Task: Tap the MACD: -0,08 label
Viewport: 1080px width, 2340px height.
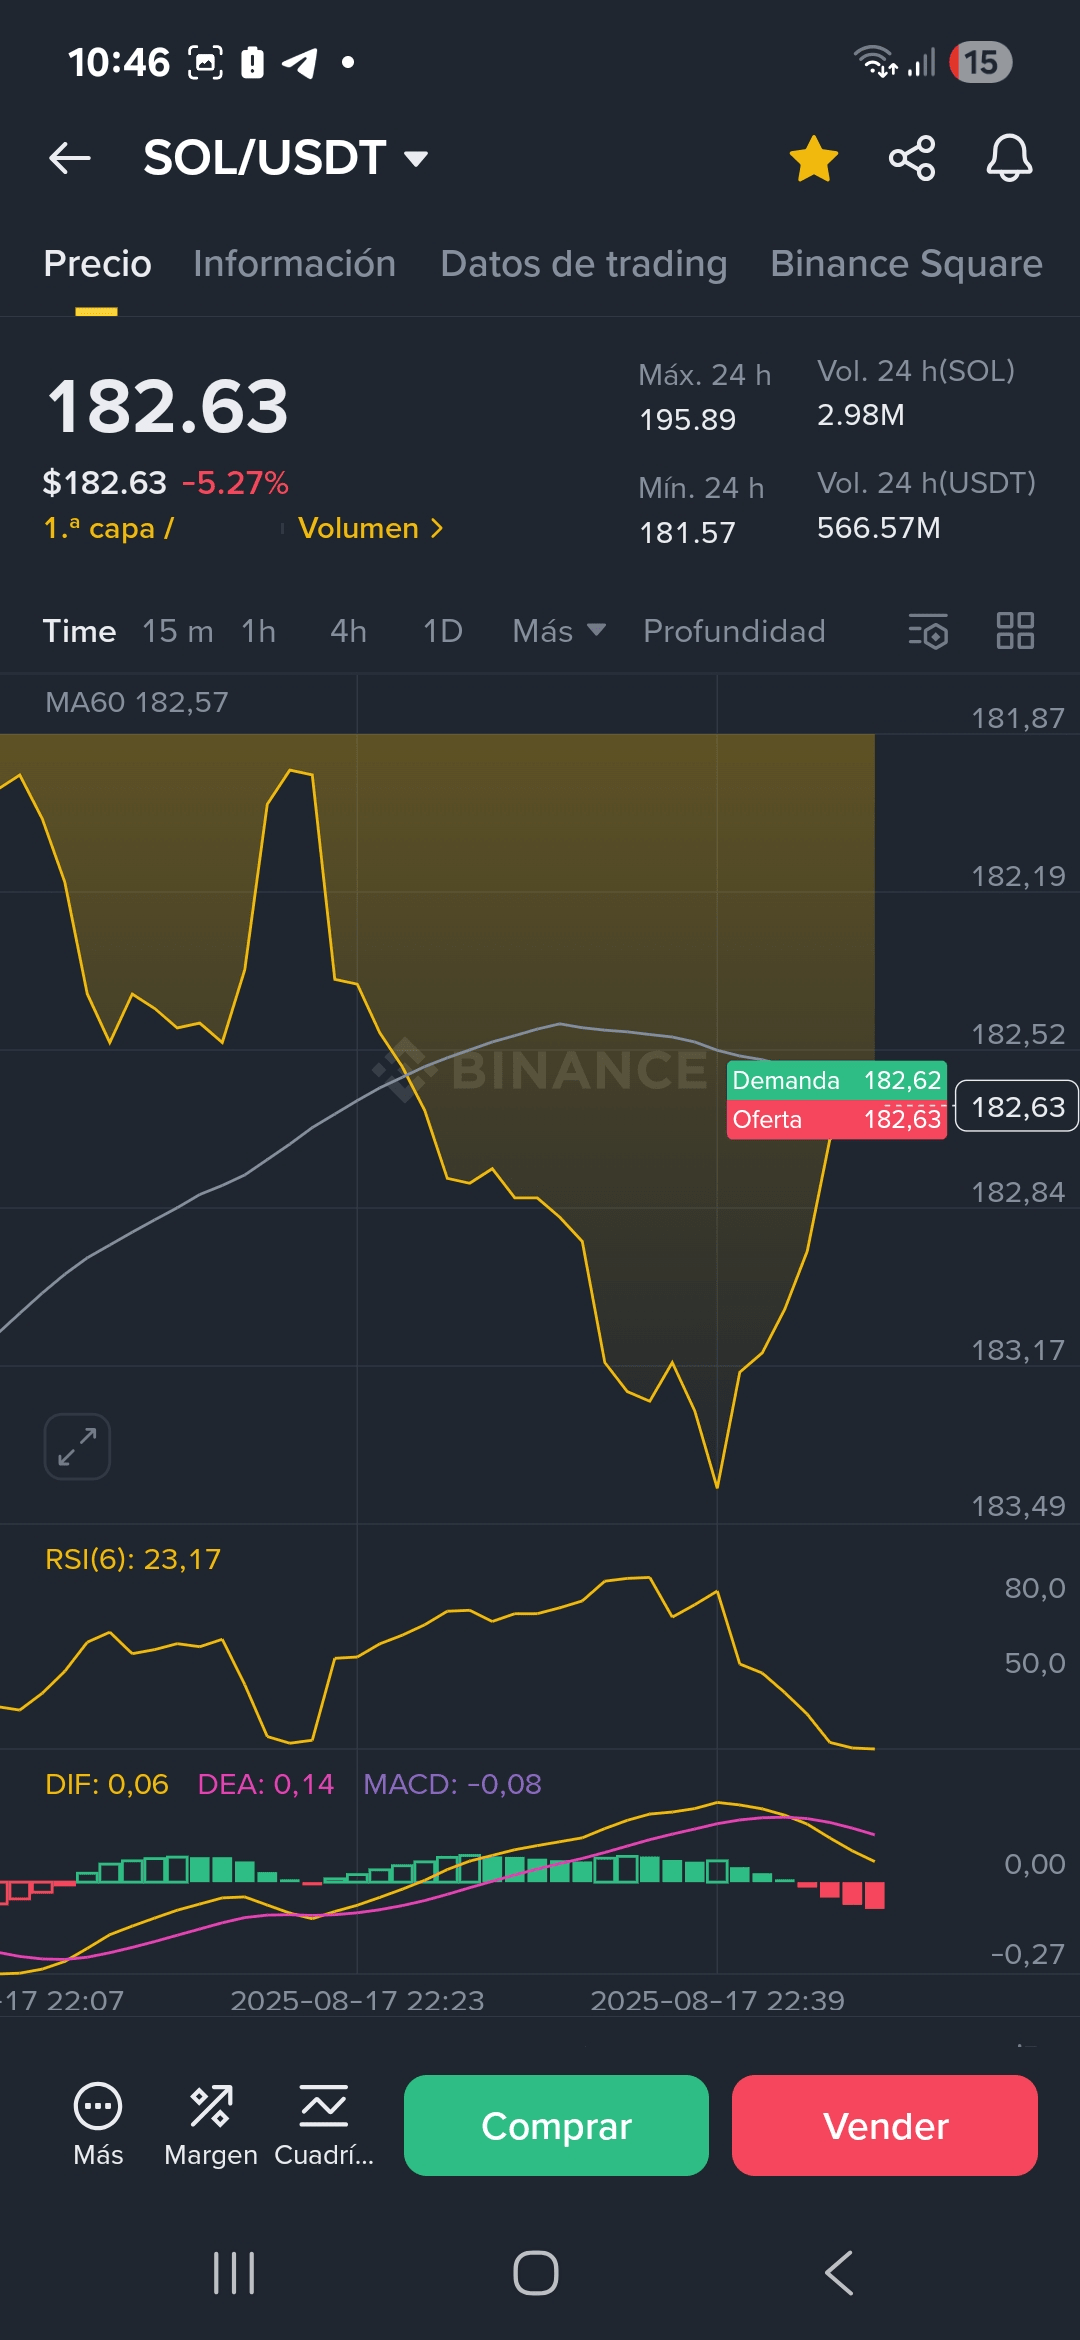Action: [452, 1784]
